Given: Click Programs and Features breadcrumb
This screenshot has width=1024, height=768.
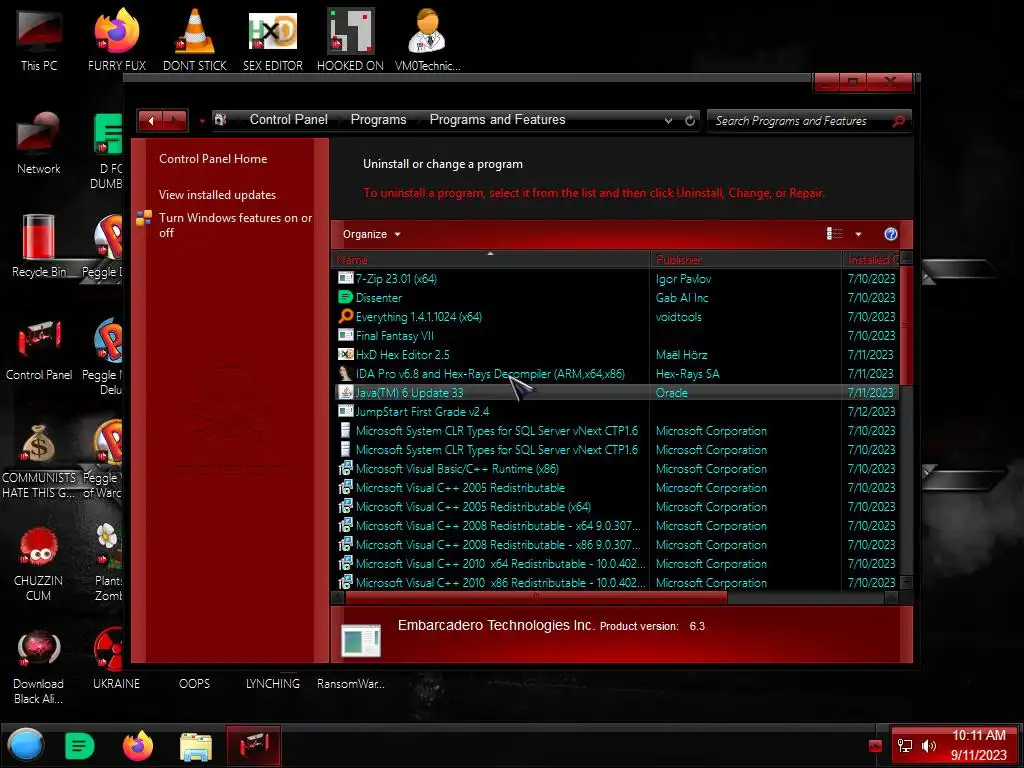Looking at the screenshot, I should 498,120.
